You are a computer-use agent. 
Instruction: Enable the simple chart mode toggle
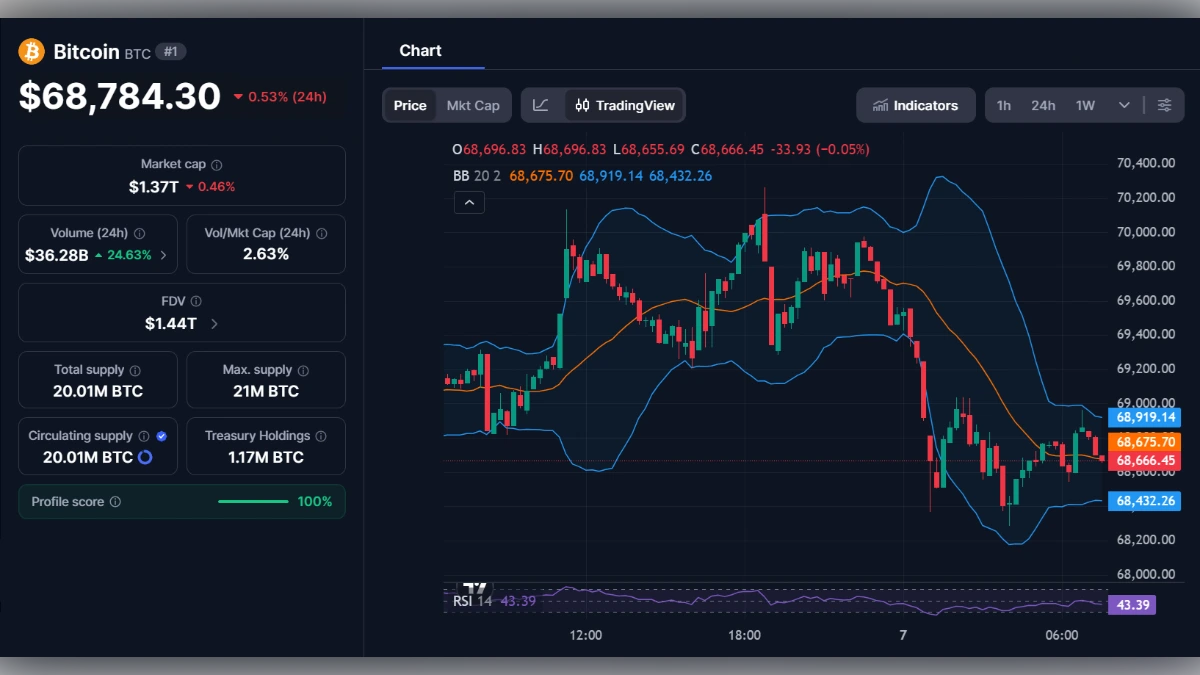click(x=541, y=104)
